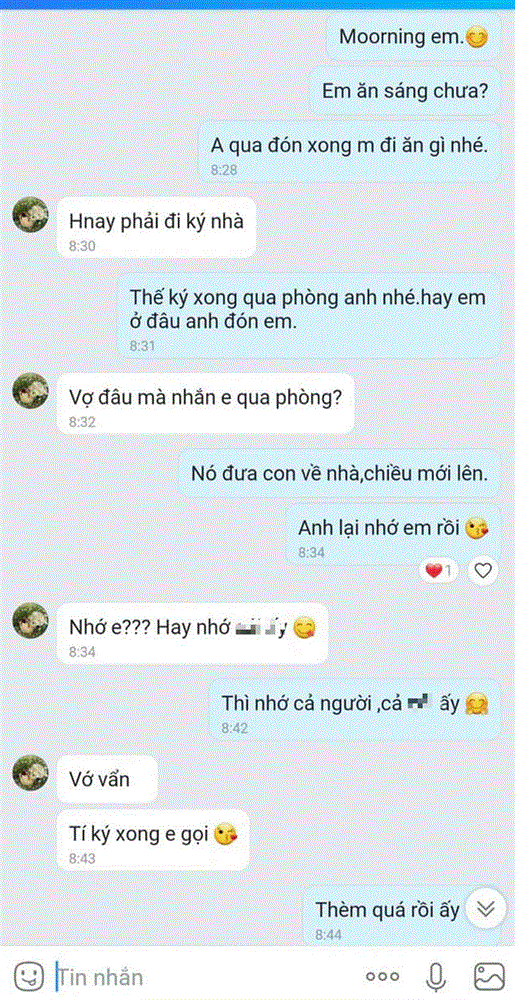Image resolution: width=515 pixels, height=1000 pixels.
Task: Select the "Moorning em." message bubble
Action: (x=413, y=38)
